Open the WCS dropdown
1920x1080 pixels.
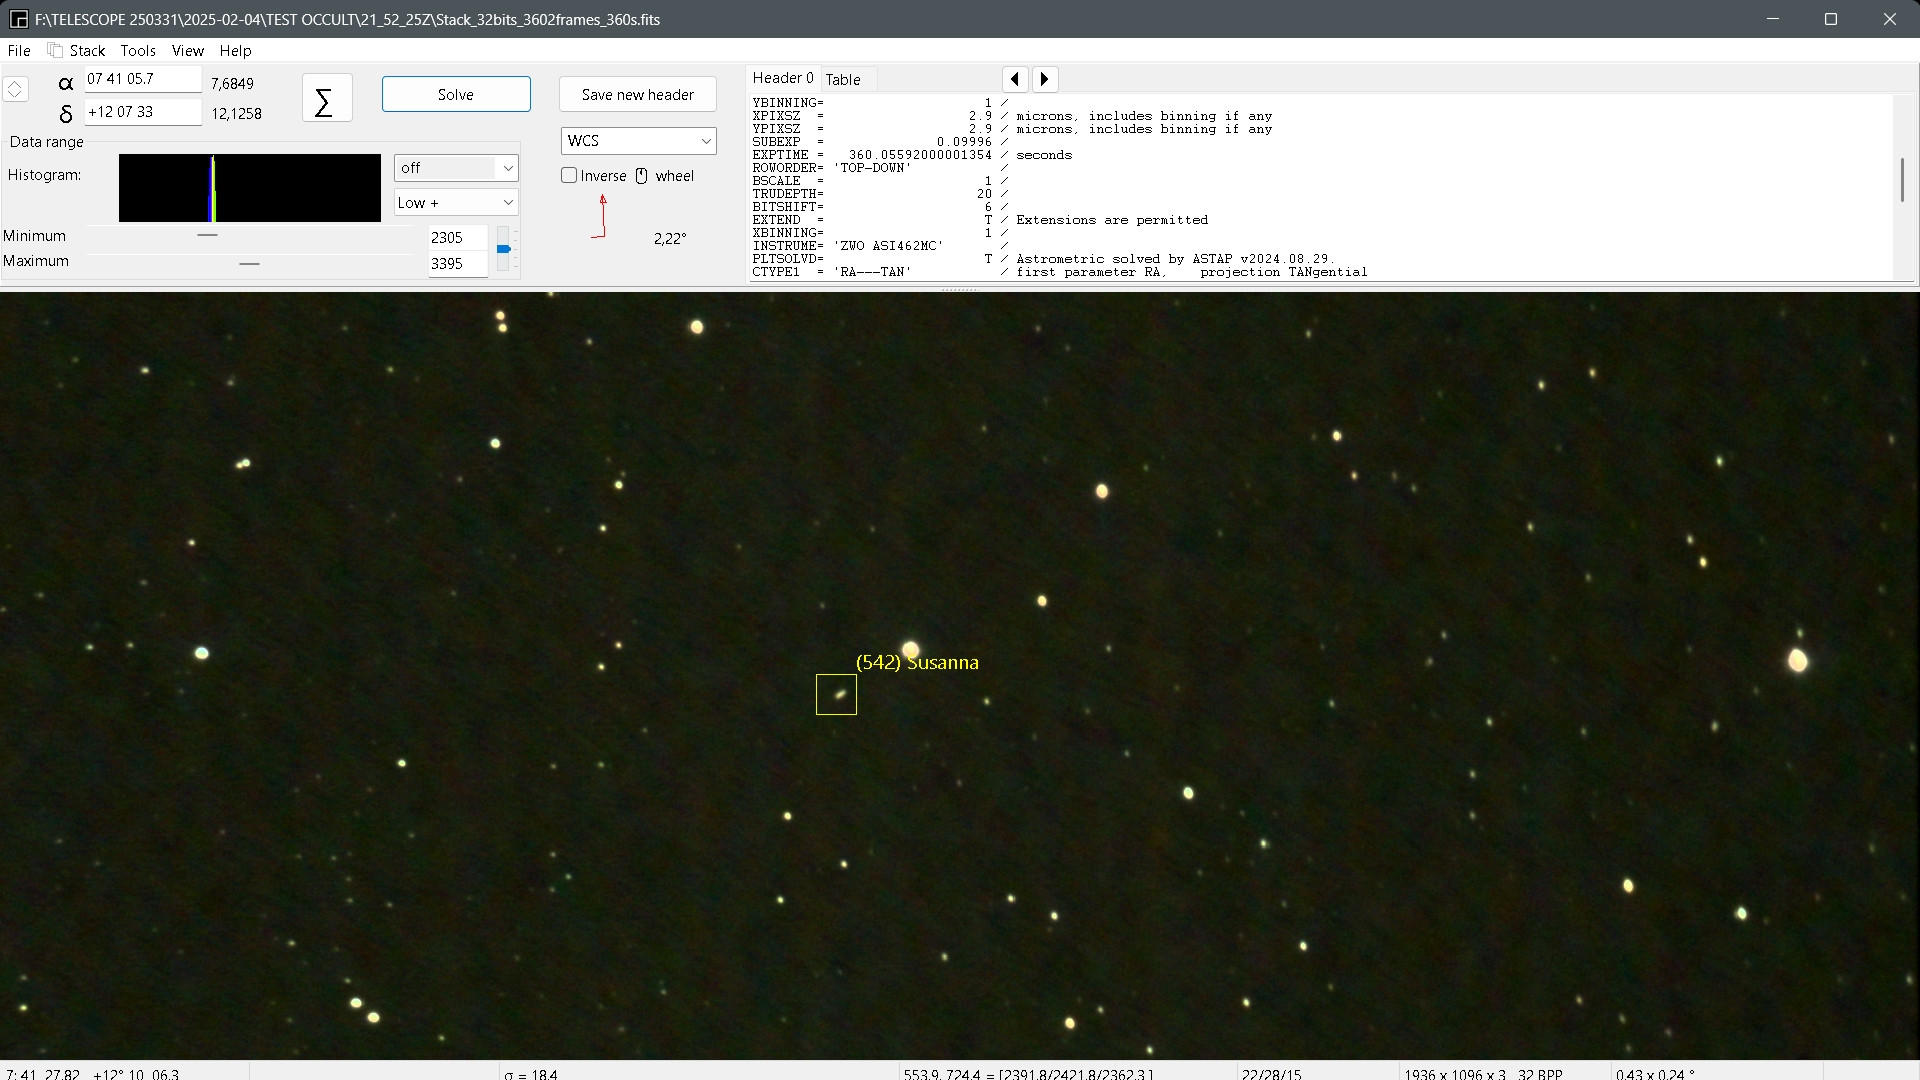coord(639,141)
